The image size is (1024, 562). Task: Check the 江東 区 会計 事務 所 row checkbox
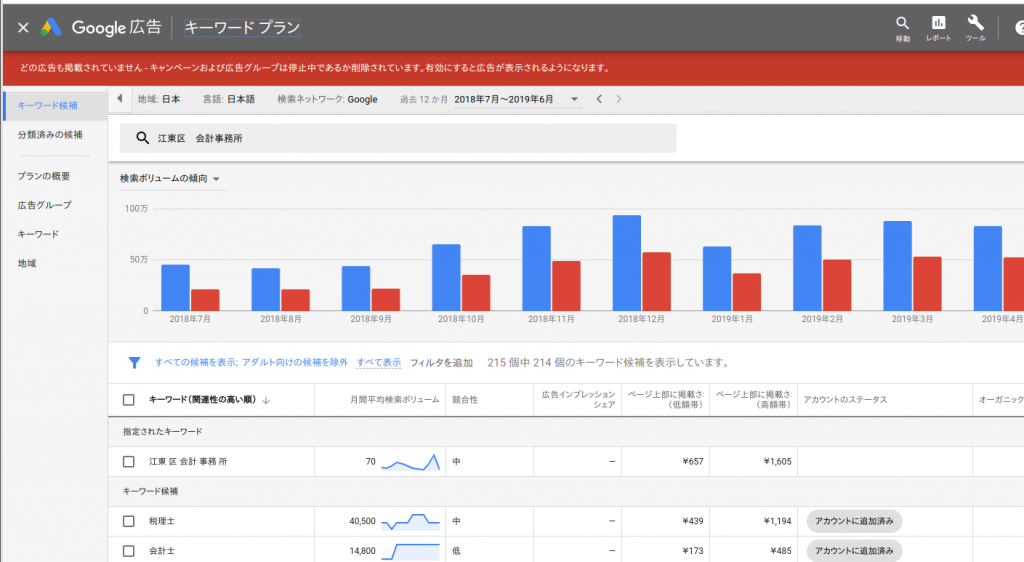click(129, 461)
